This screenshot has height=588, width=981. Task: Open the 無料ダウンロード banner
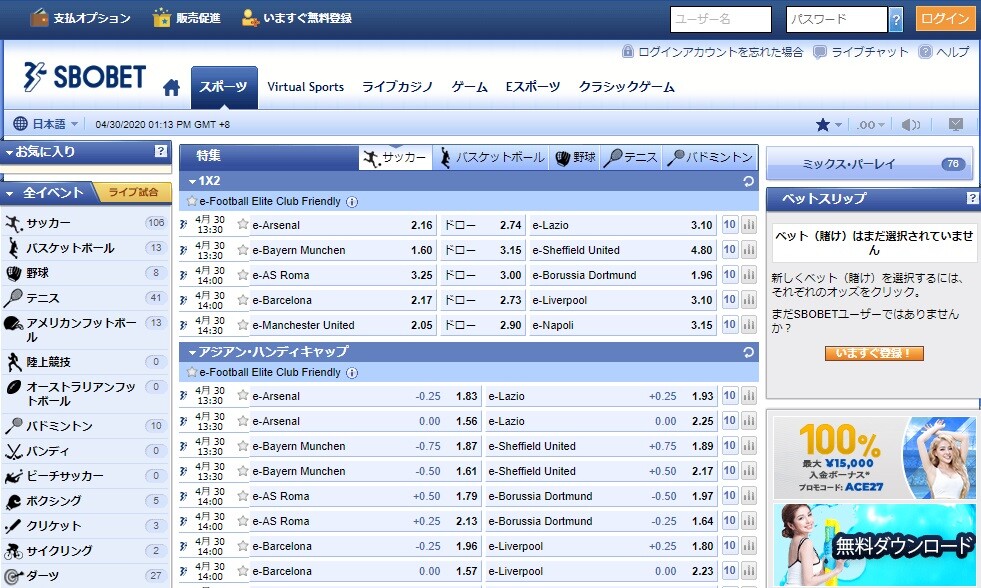873,545
